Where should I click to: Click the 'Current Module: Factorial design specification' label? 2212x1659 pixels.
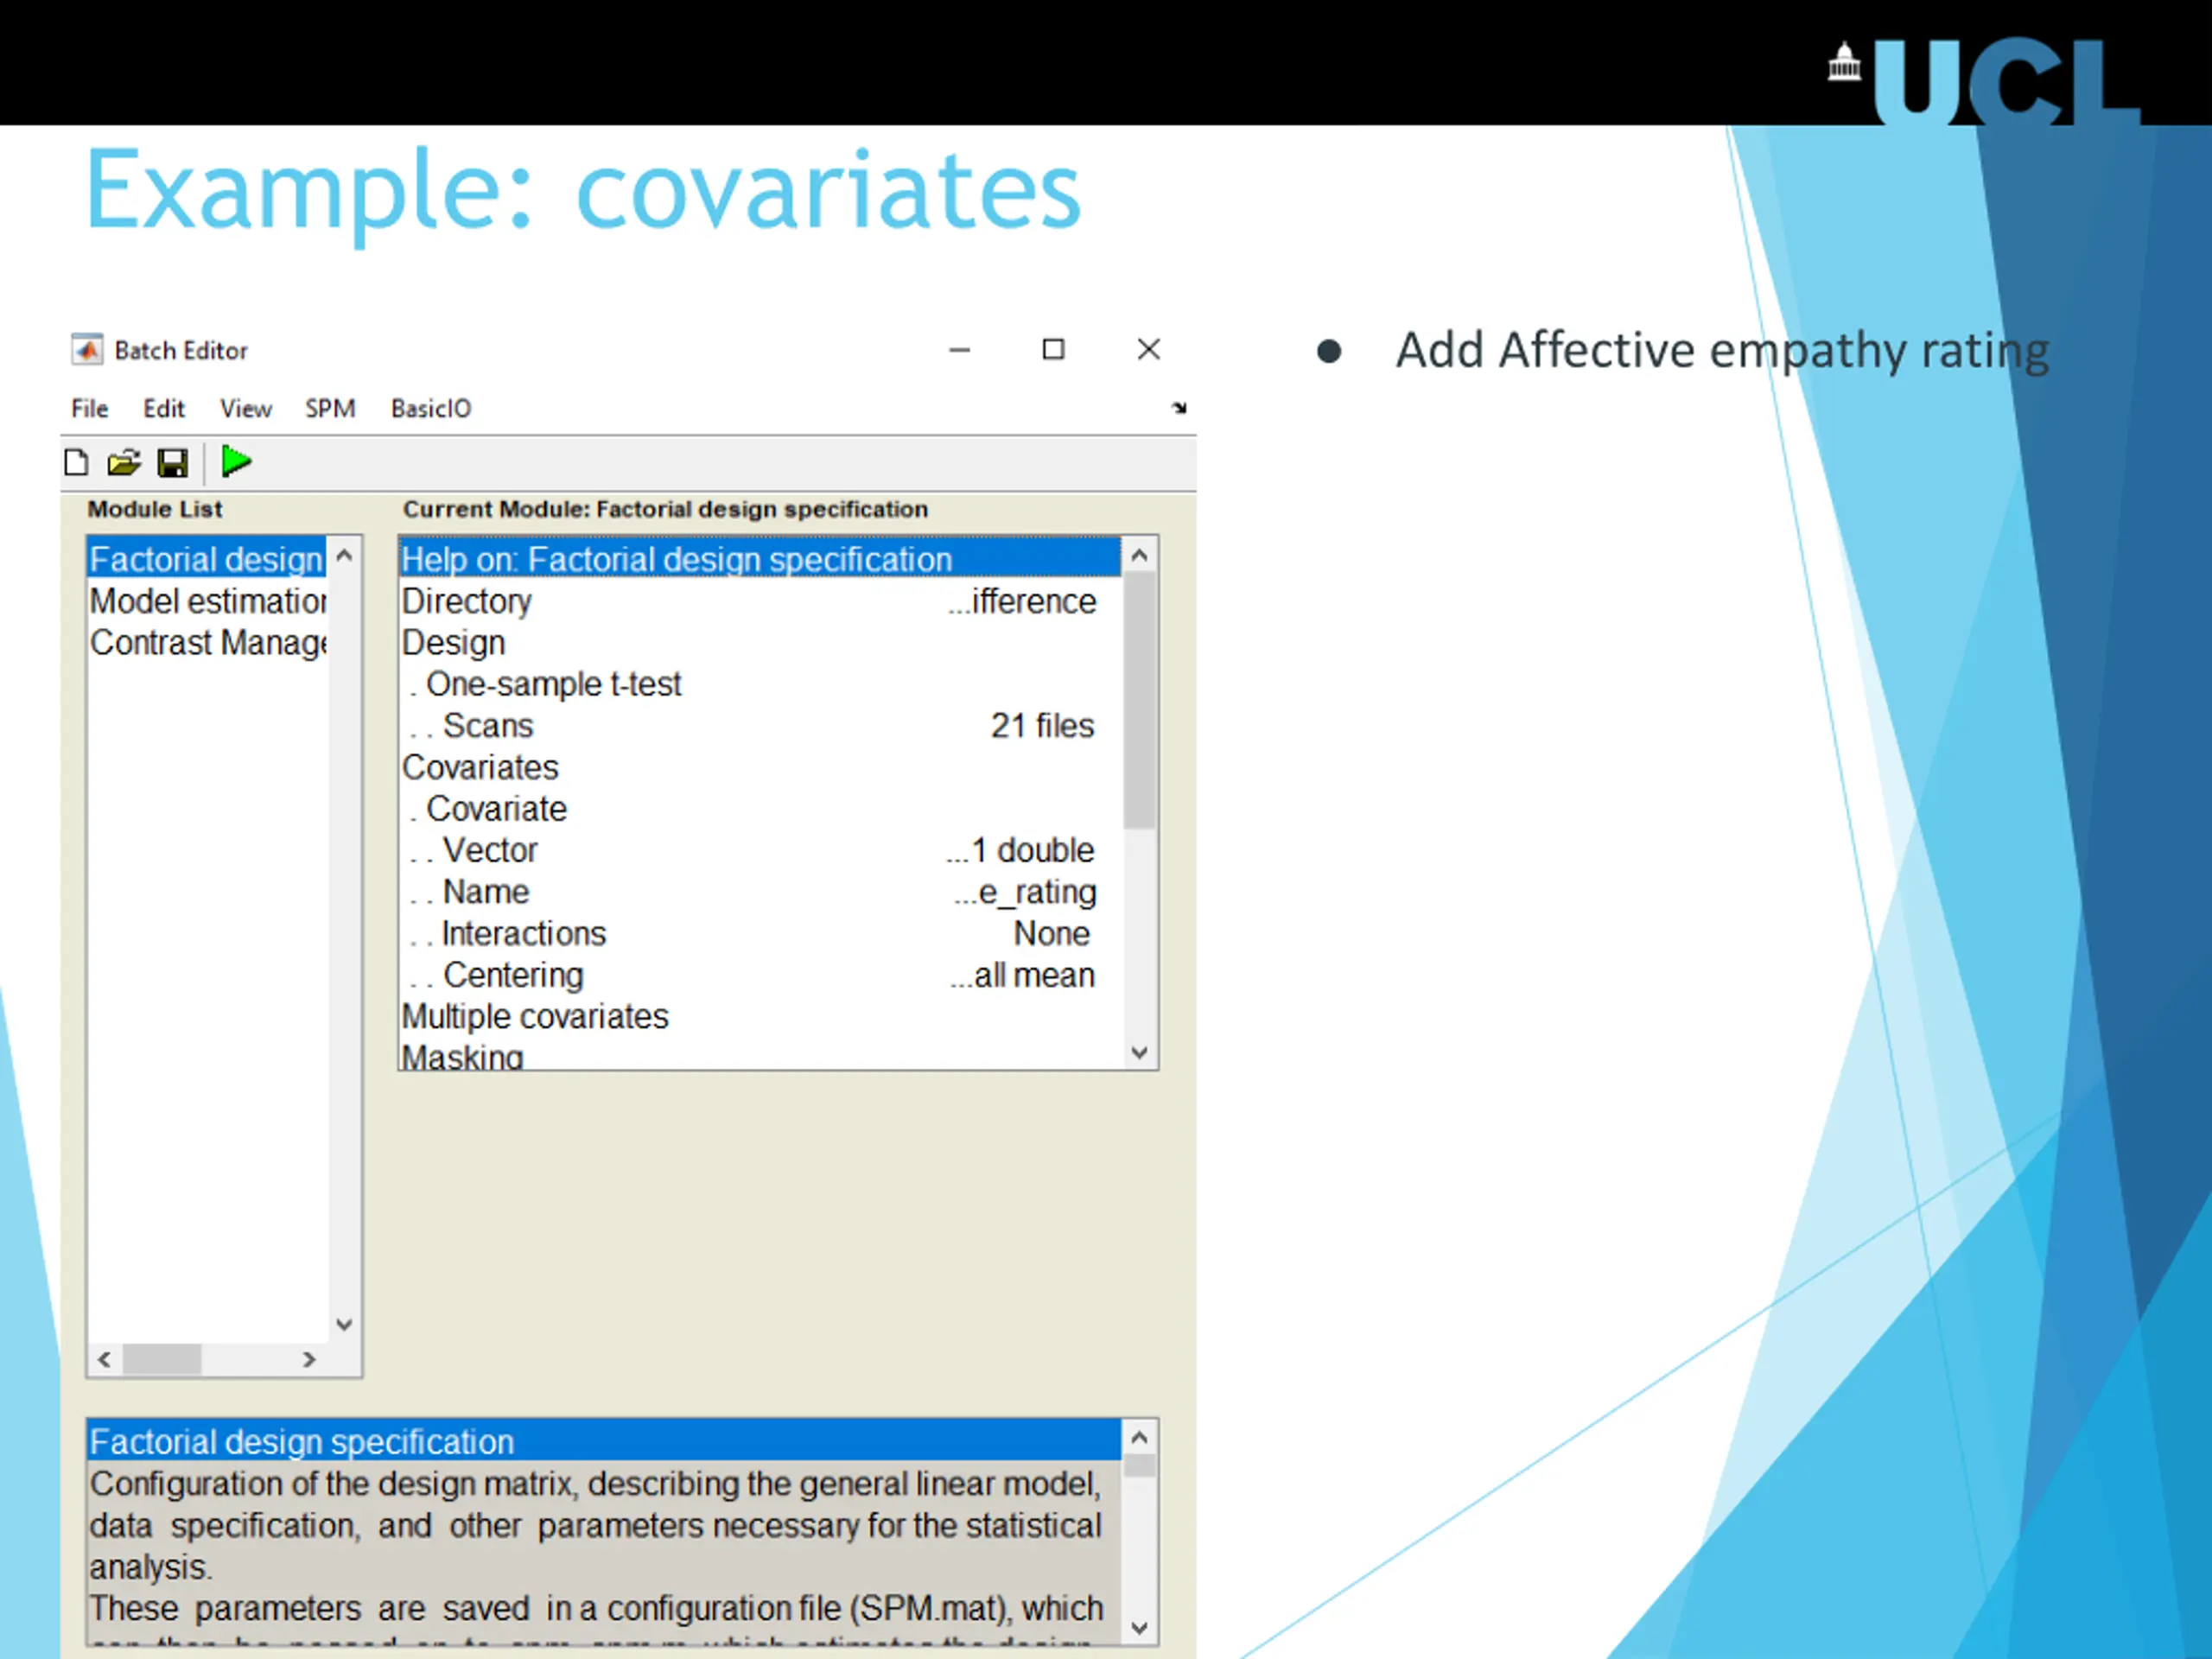[x=665, y=509]
